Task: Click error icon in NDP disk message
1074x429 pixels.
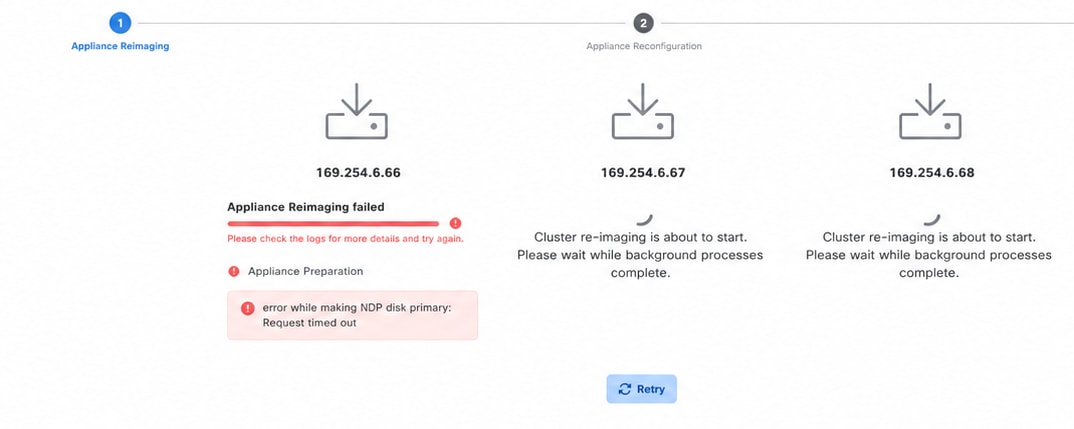Action: (248, 308)
